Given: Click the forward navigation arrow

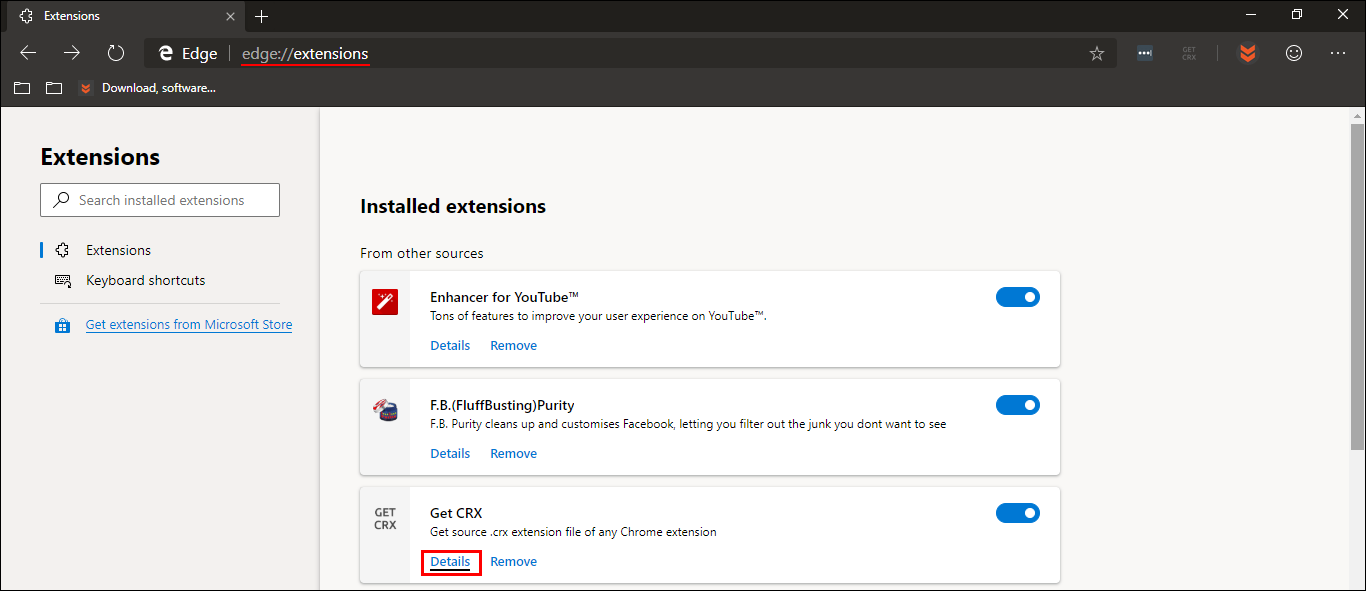Looking at the screenshot, I should point(72,53).
